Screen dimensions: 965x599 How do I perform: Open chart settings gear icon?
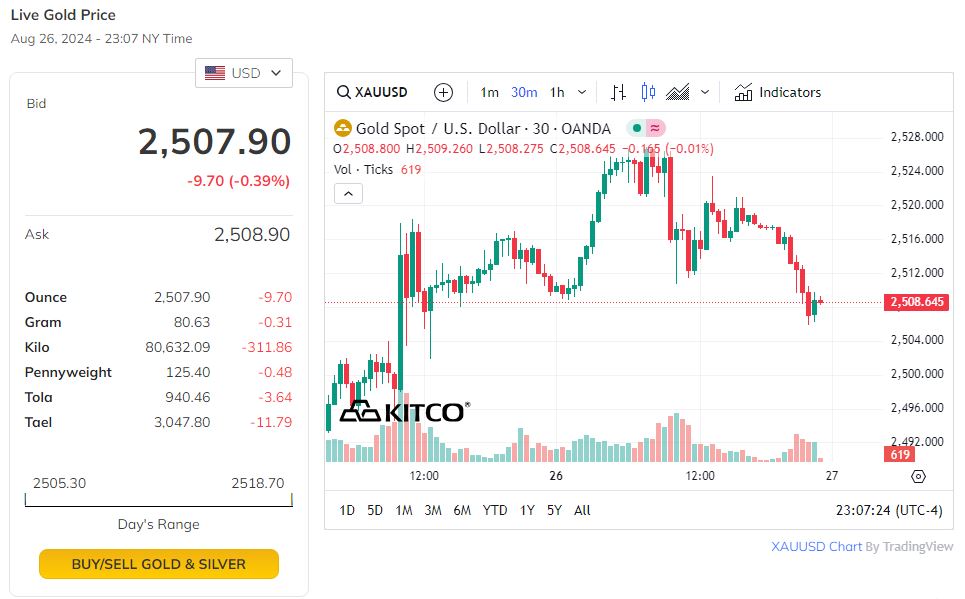pos(919,476)
